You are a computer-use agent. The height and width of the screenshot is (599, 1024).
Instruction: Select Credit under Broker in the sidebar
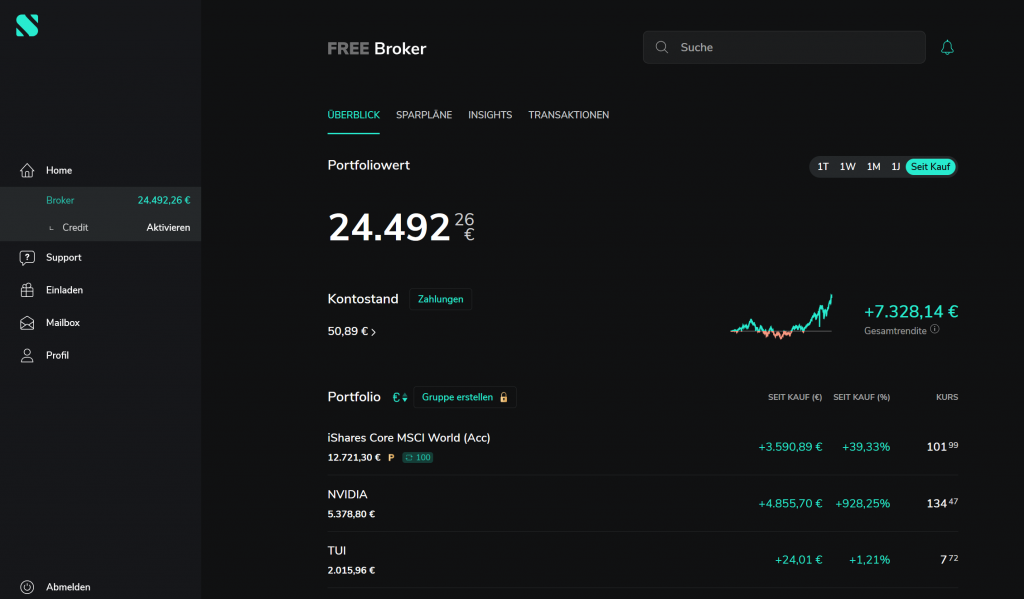77,227
